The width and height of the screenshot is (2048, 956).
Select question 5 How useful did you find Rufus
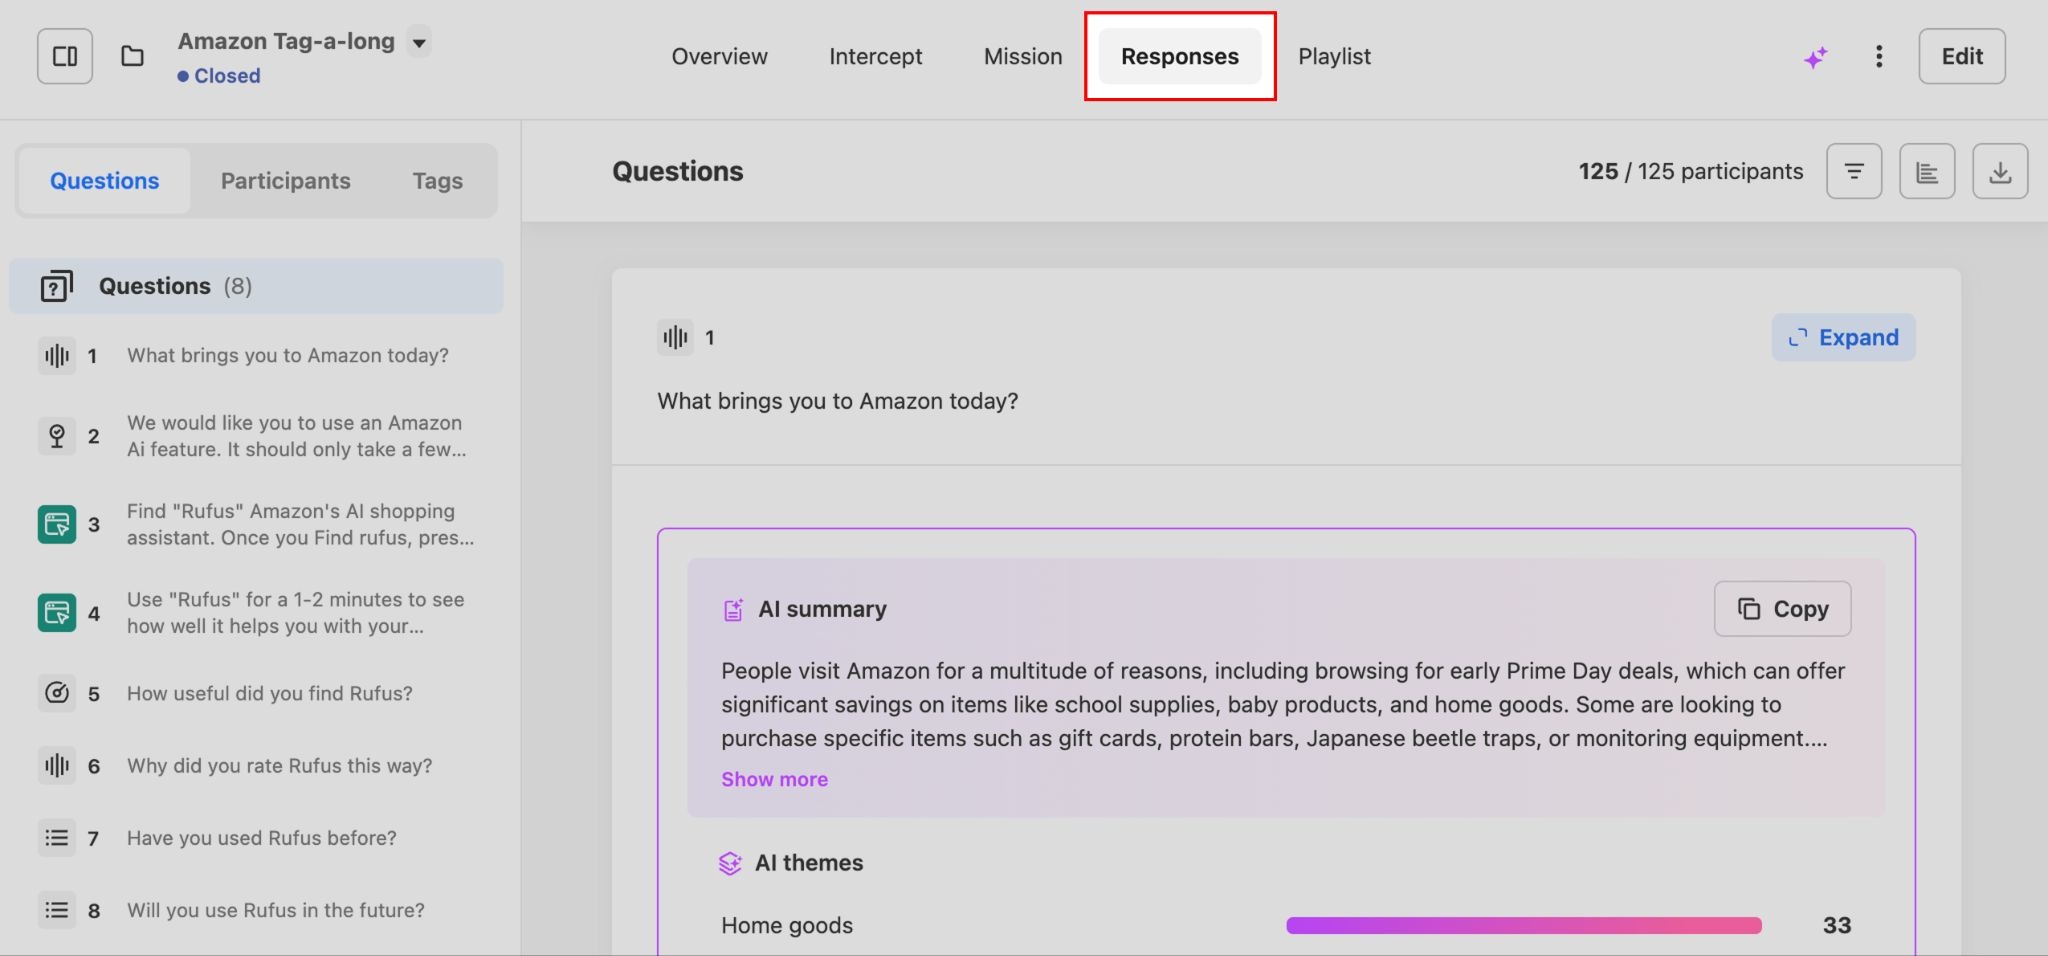pyautogui.click(x=269, y=694)
